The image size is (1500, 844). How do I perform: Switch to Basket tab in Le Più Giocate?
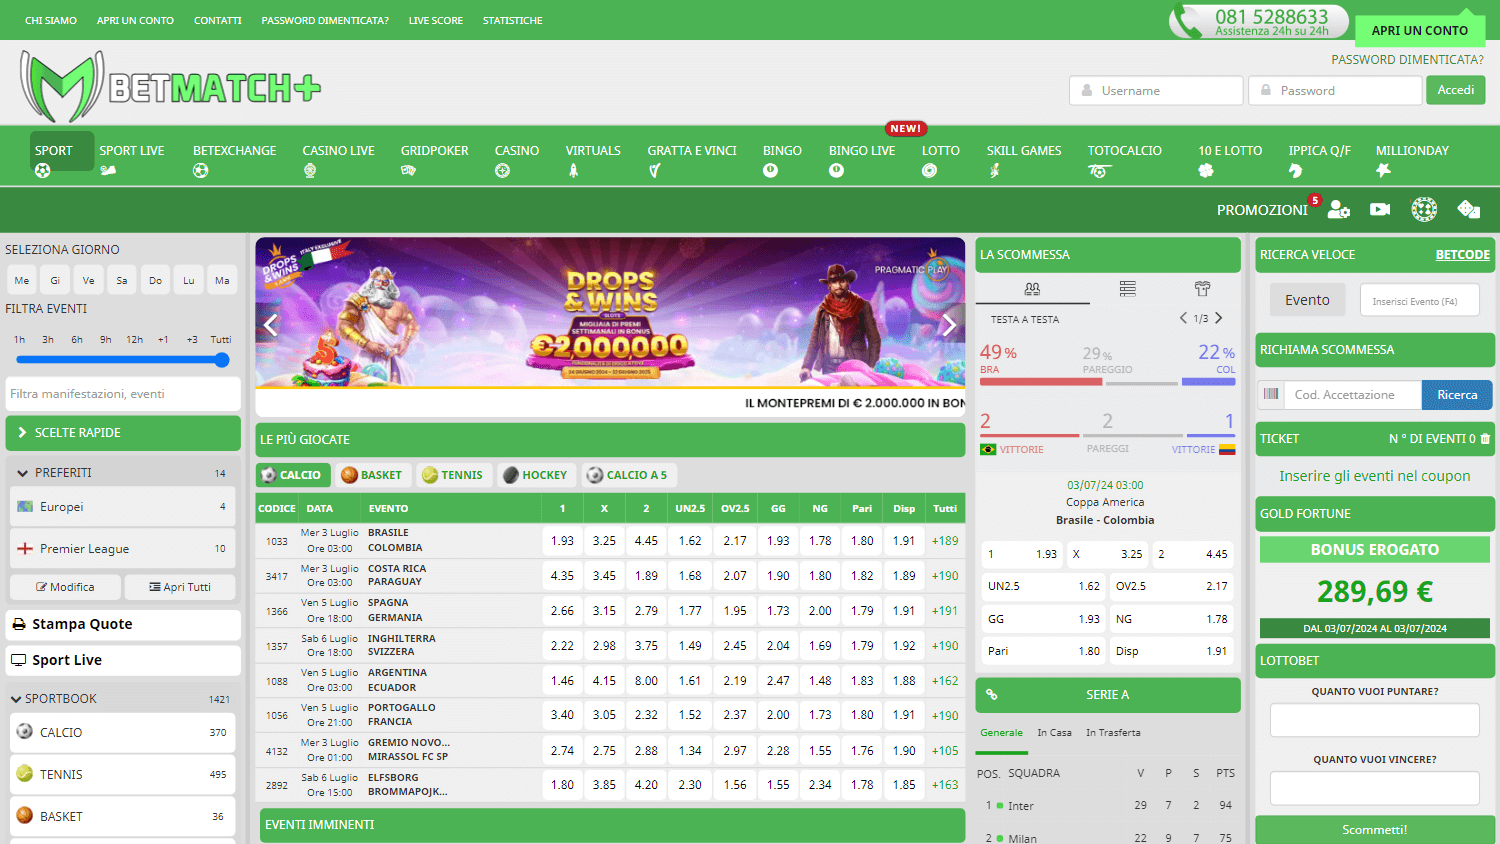tap(371, 475)
